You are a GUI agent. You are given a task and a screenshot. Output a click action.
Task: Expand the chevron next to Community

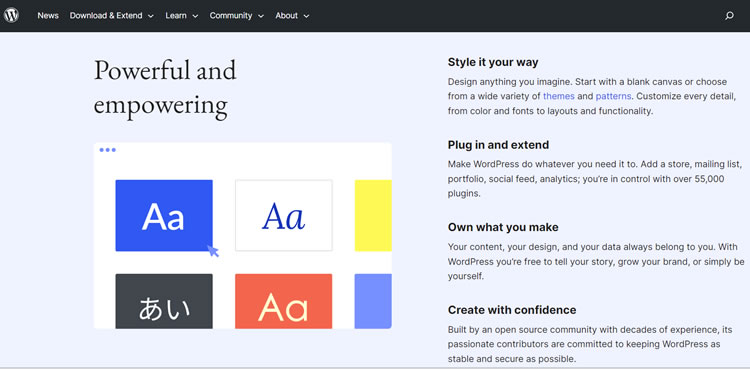pos(261,16)
